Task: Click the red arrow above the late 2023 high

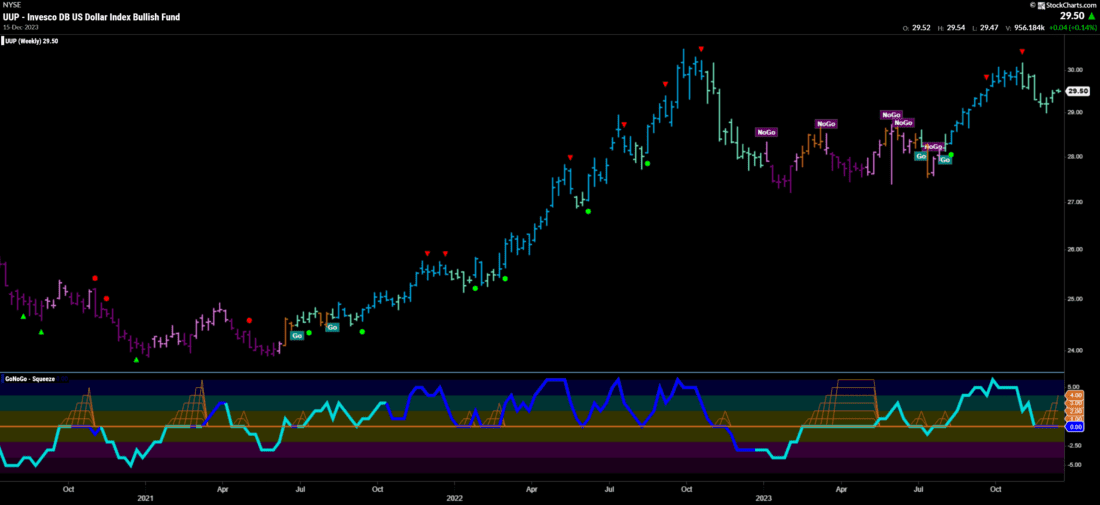Action: 1021,51
